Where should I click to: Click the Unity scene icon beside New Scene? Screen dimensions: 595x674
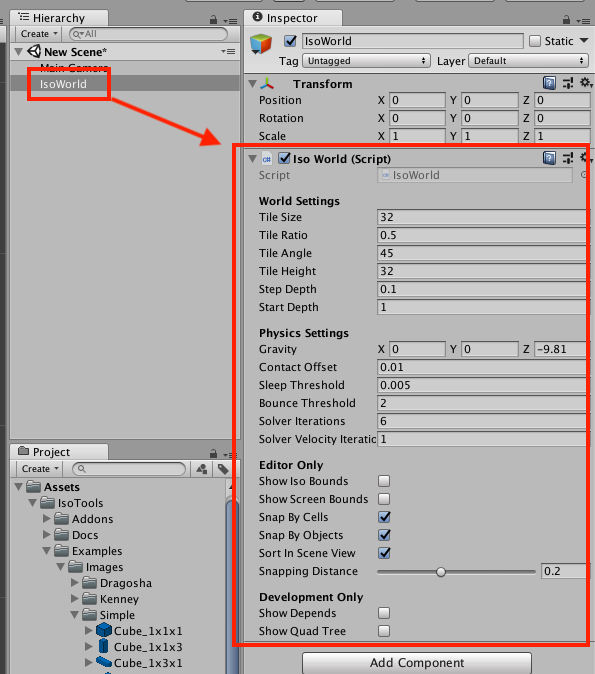[34, 52]
